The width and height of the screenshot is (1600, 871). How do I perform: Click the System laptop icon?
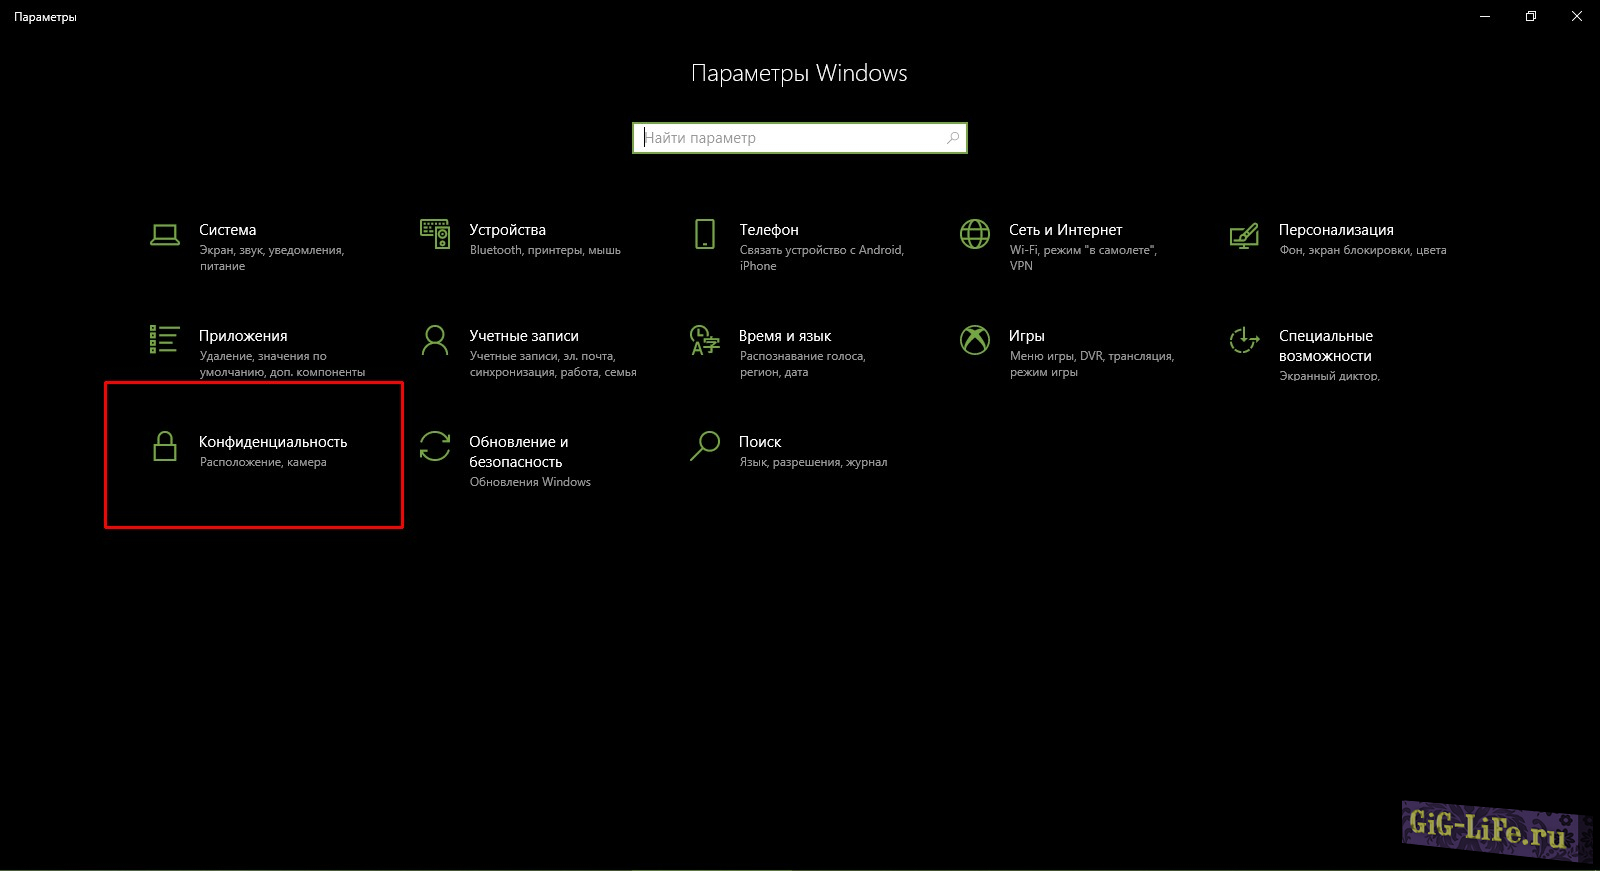(x=165, y=234)
